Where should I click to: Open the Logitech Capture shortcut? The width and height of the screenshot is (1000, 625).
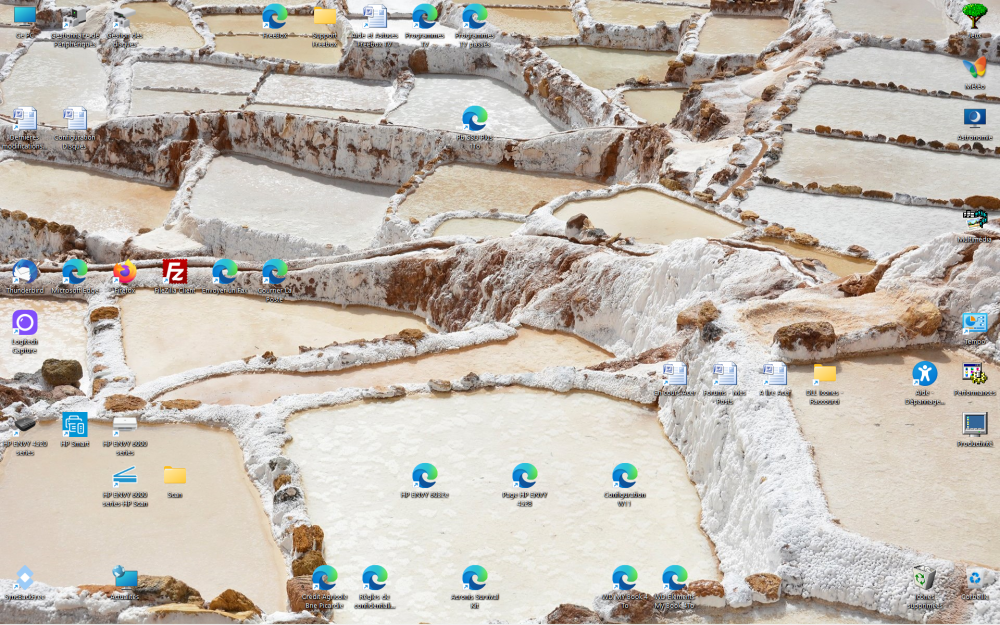tap(25, 323)
